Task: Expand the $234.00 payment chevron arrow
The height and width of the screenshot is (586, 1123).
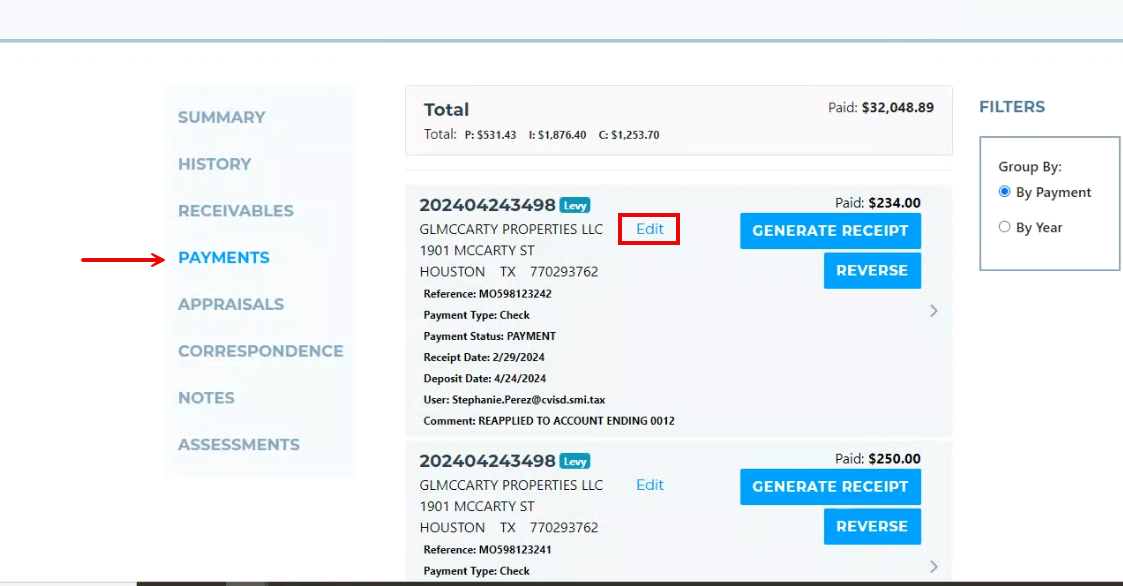Action: point(934,311)
